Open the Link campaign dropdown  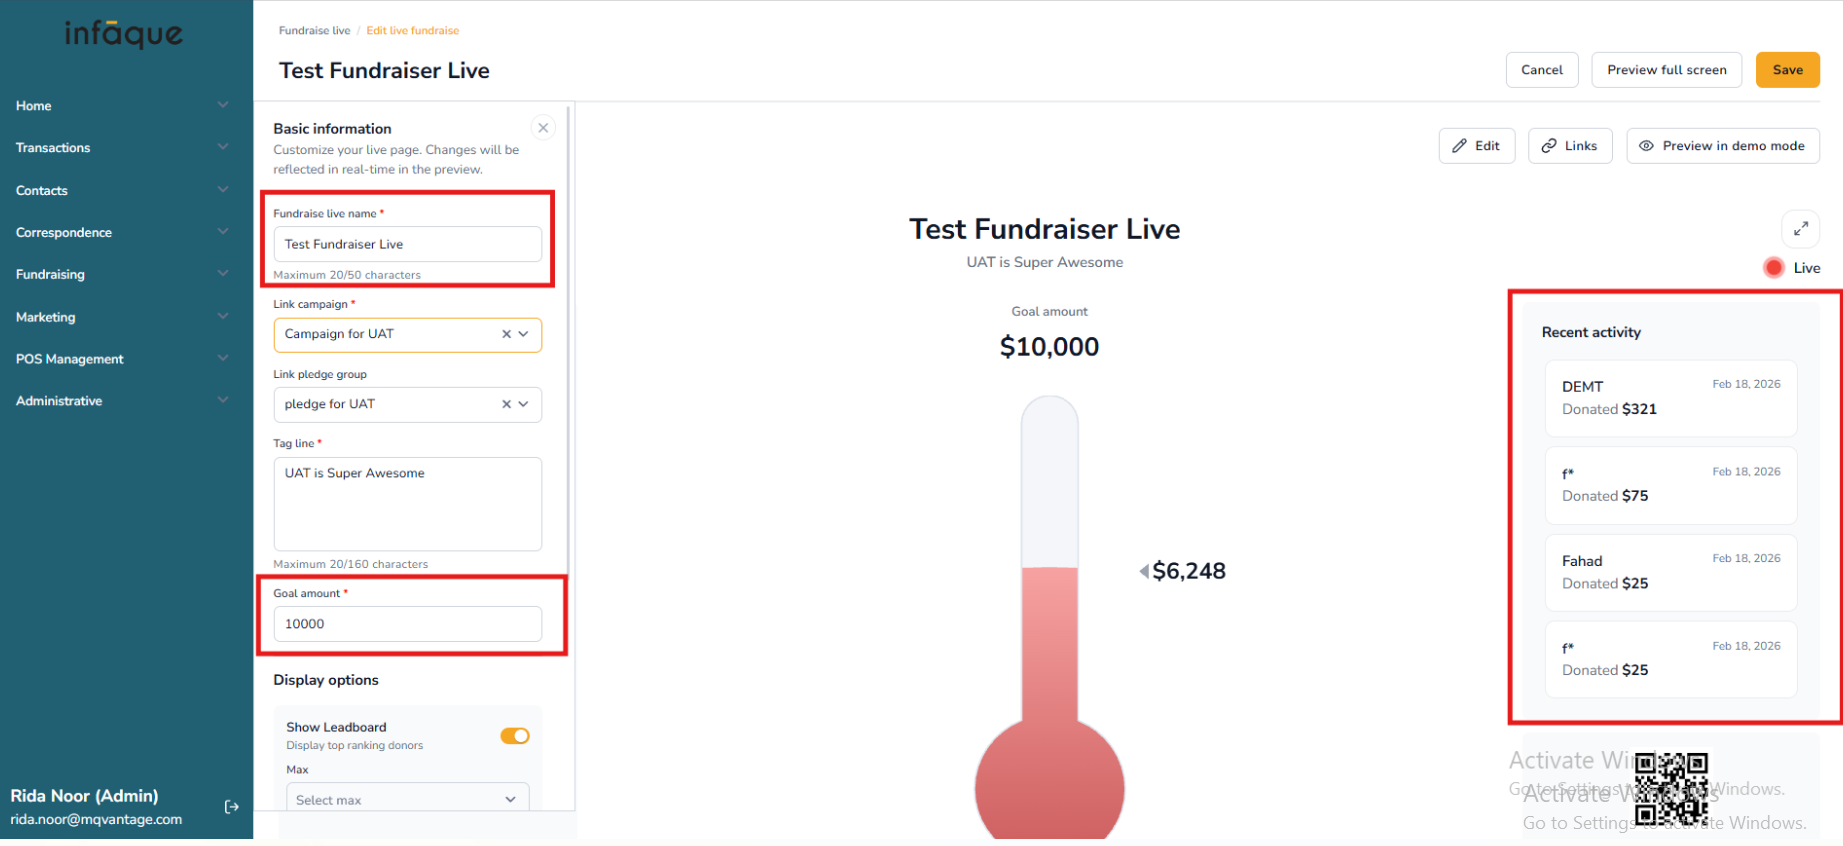point(524,334)
